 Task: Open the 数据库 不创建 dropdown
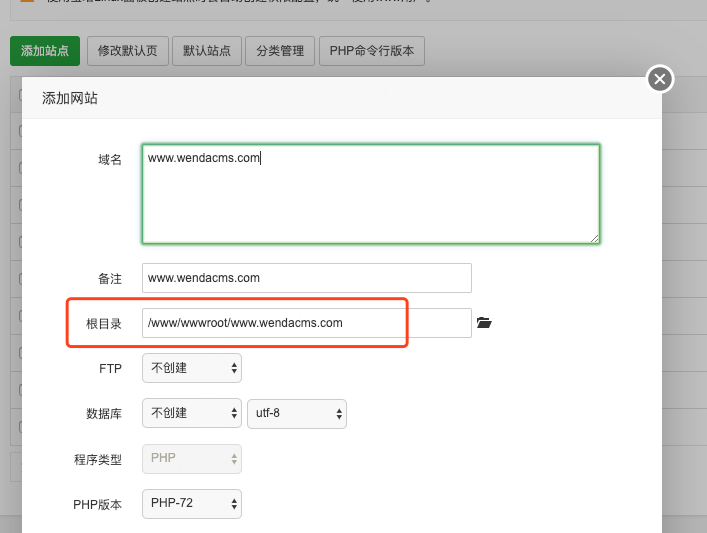(x=192, y=413)
